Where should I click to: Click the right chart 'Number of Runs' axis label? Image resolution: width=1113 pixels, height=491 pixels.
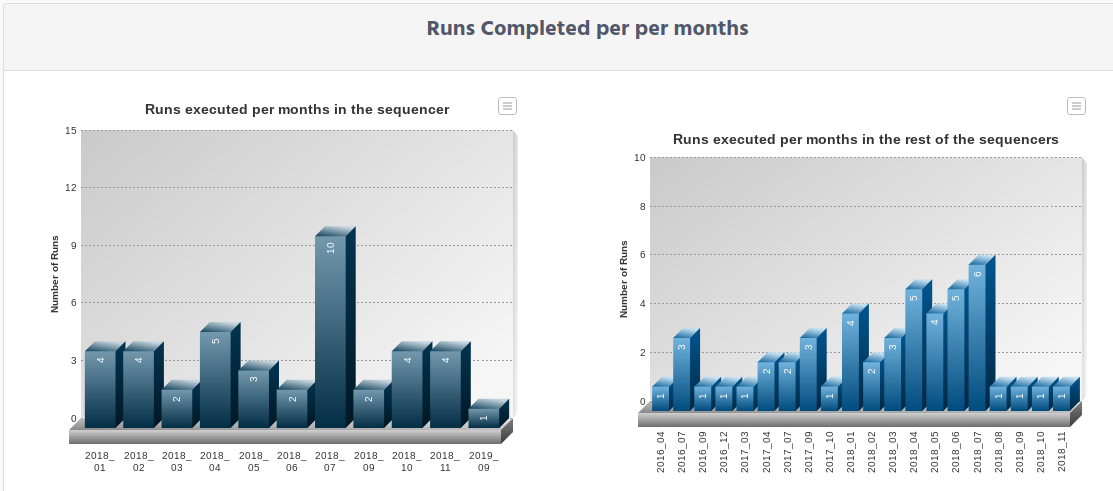pos(624,280)
